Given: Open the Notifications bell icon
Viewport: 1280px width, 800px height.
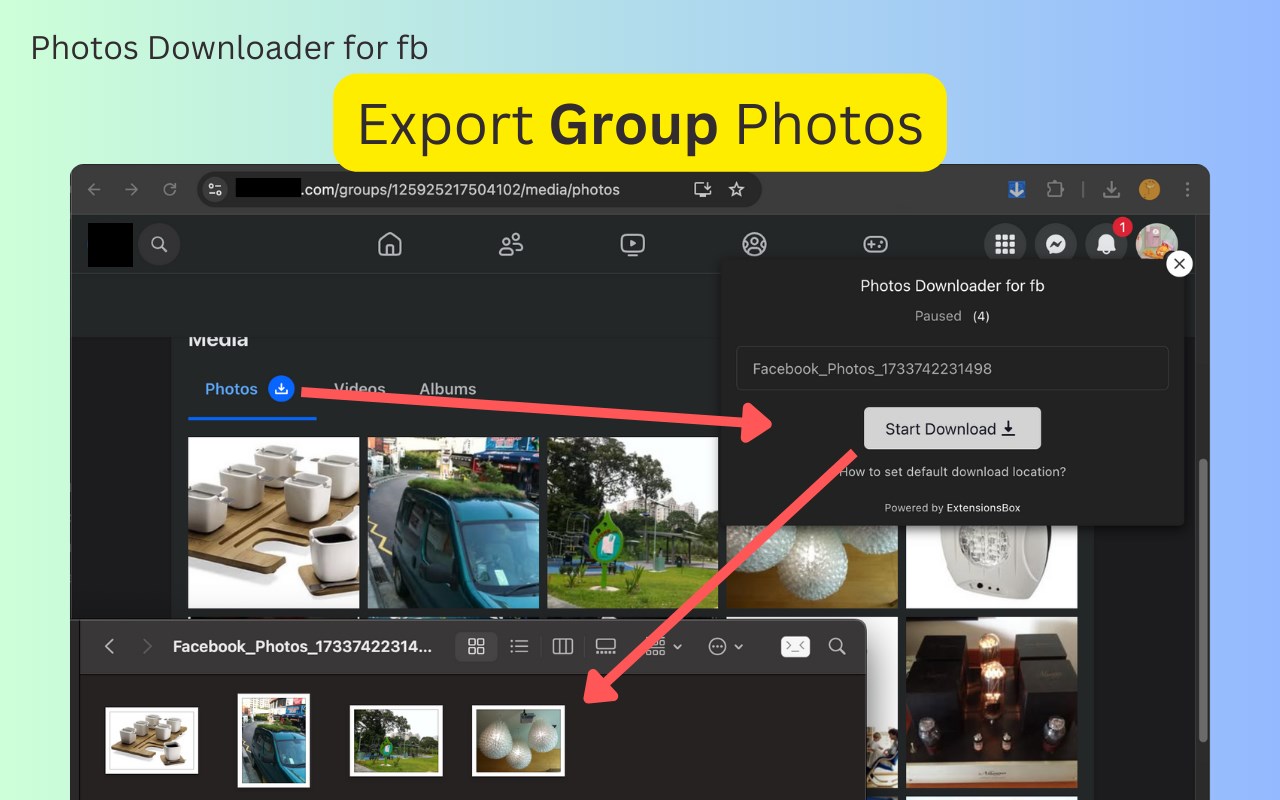Looking at the screenshot, I should click(1106, 244).
